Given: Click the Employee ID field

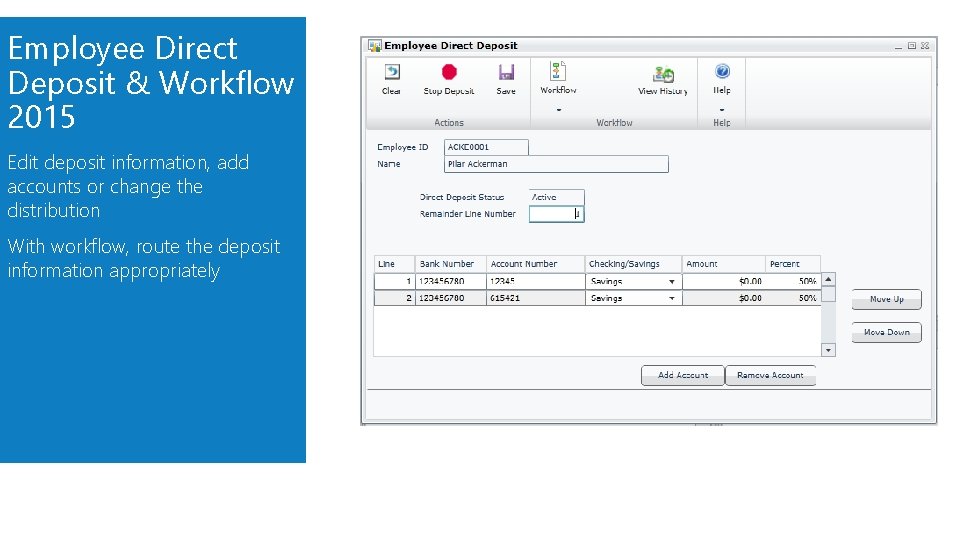Looking at the screenshot, I should (486, 147).
